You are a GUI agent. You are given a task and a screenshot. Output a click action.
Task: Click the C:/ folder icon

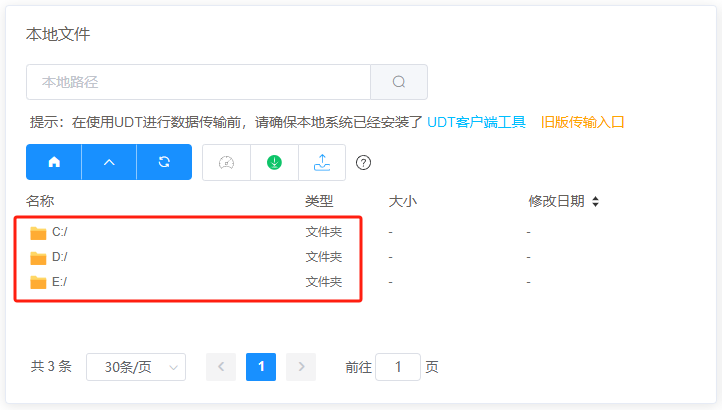38,233
